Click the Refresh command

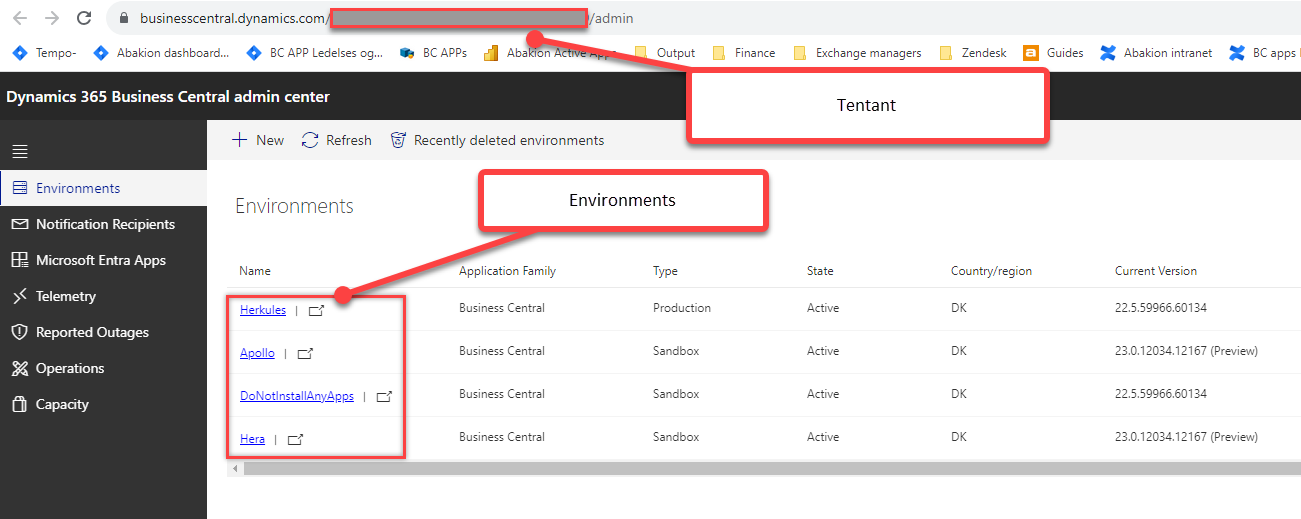tap(337, 140)
